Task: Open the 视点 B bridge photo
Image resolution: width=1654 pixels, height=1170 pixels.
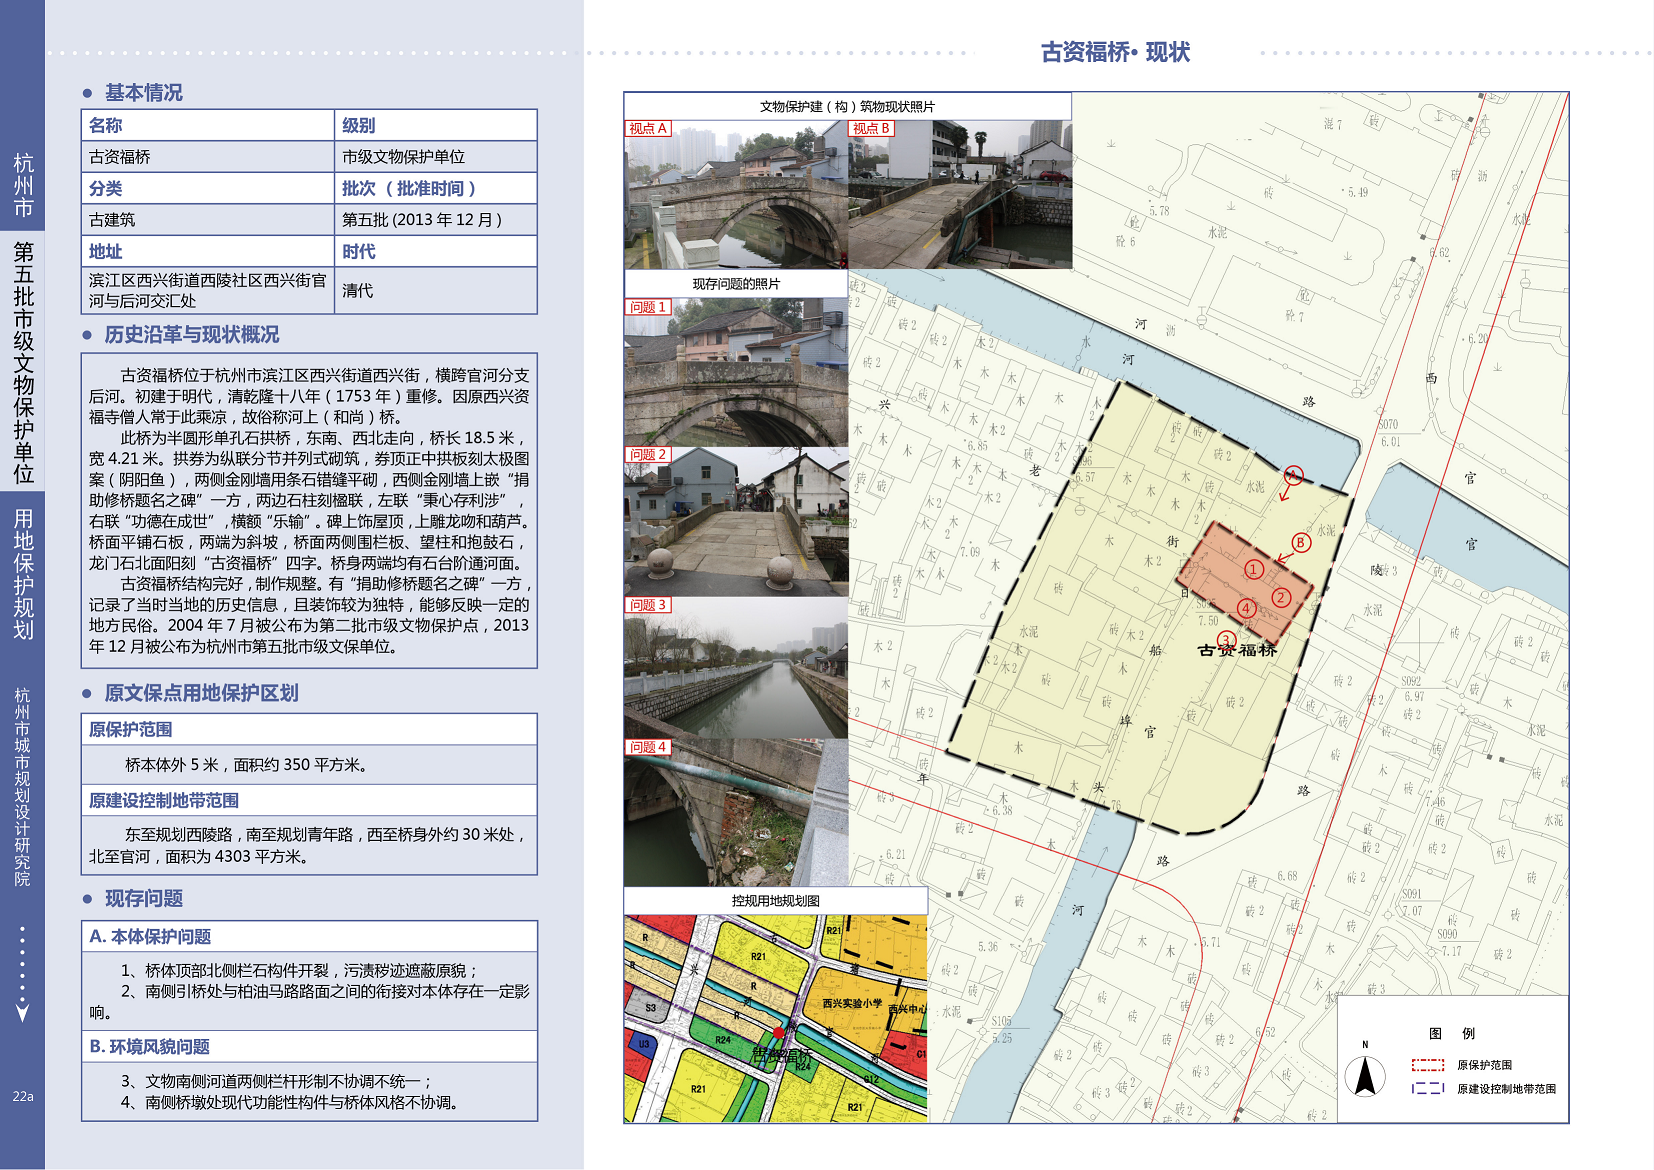Action: [x=960, y=195]
